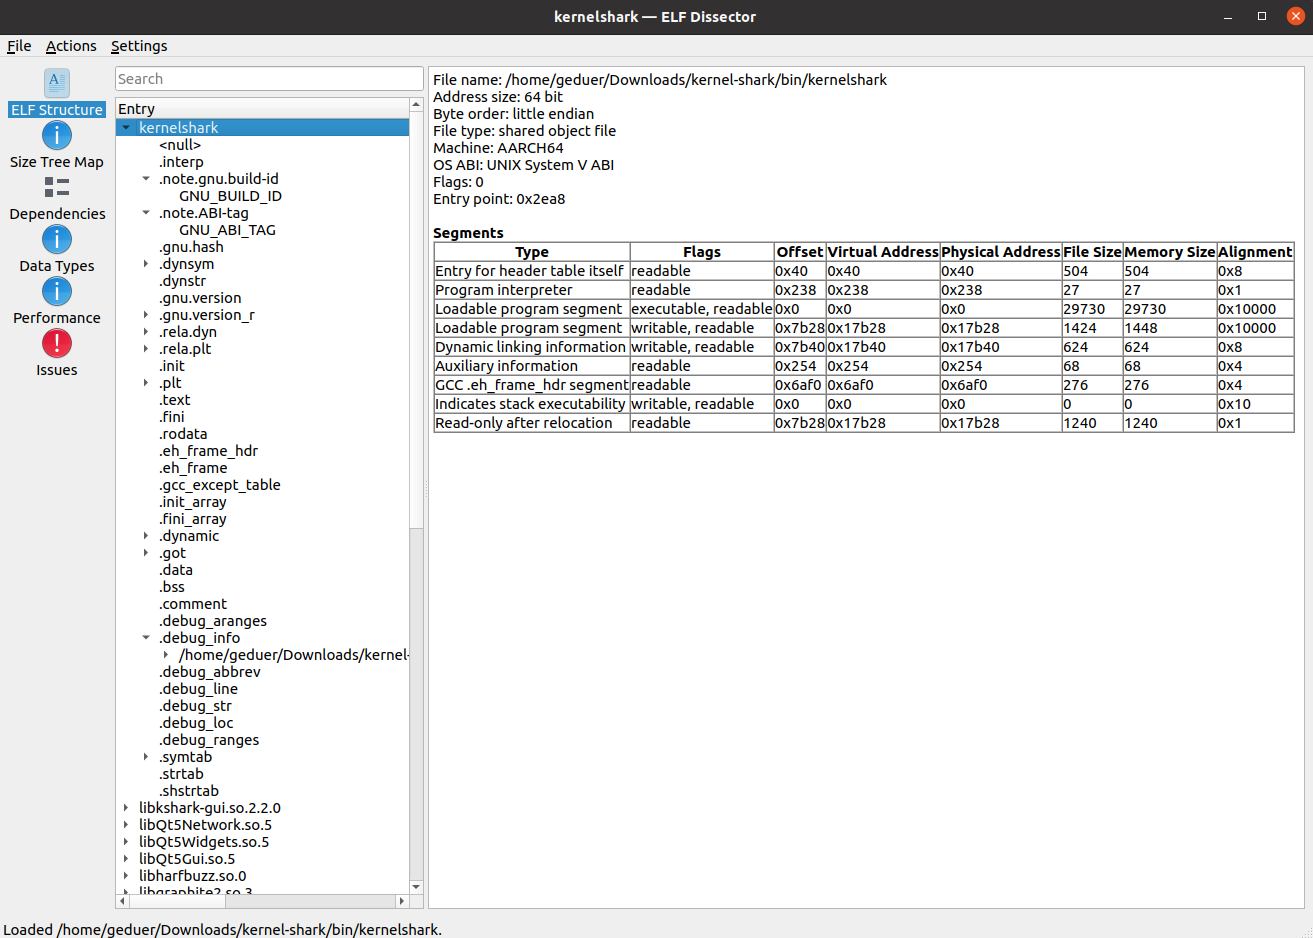
Task: Click the tree horizontal scroll-right arrow
Action: [x=402, y=901]
